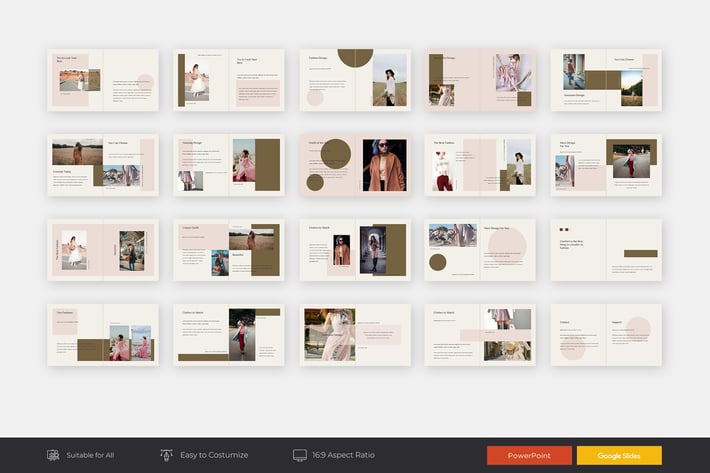Select slide with olive semicircle at top
Viewport: 710px width, 473px height.
coord(355,80)
